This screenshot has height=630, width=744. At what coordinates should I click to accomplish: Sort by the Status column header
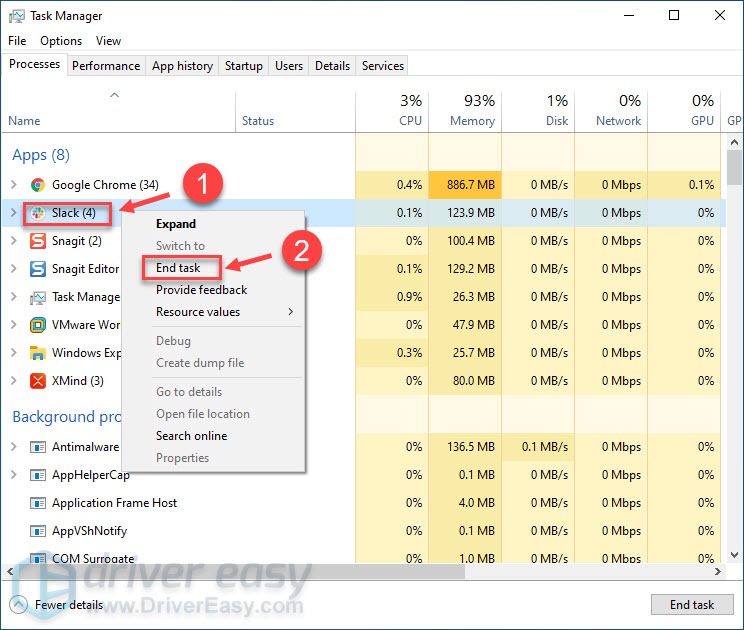click(295, 111)
